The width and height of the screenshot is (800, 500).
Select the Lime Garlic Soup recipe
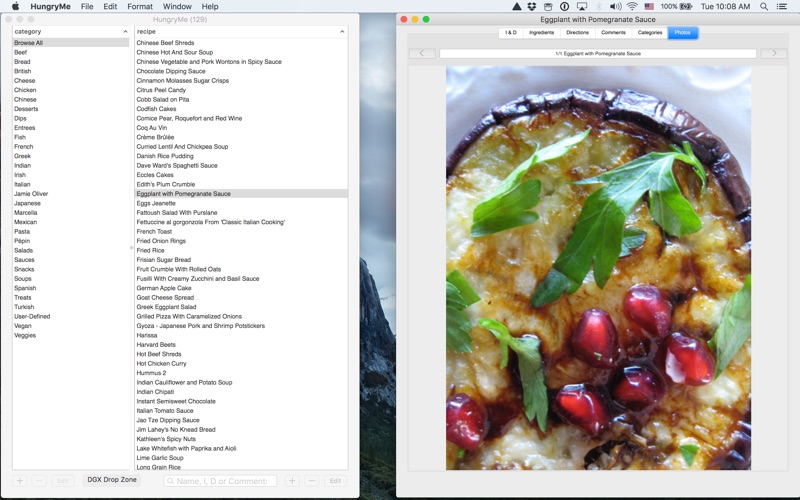tap(241, 458)
